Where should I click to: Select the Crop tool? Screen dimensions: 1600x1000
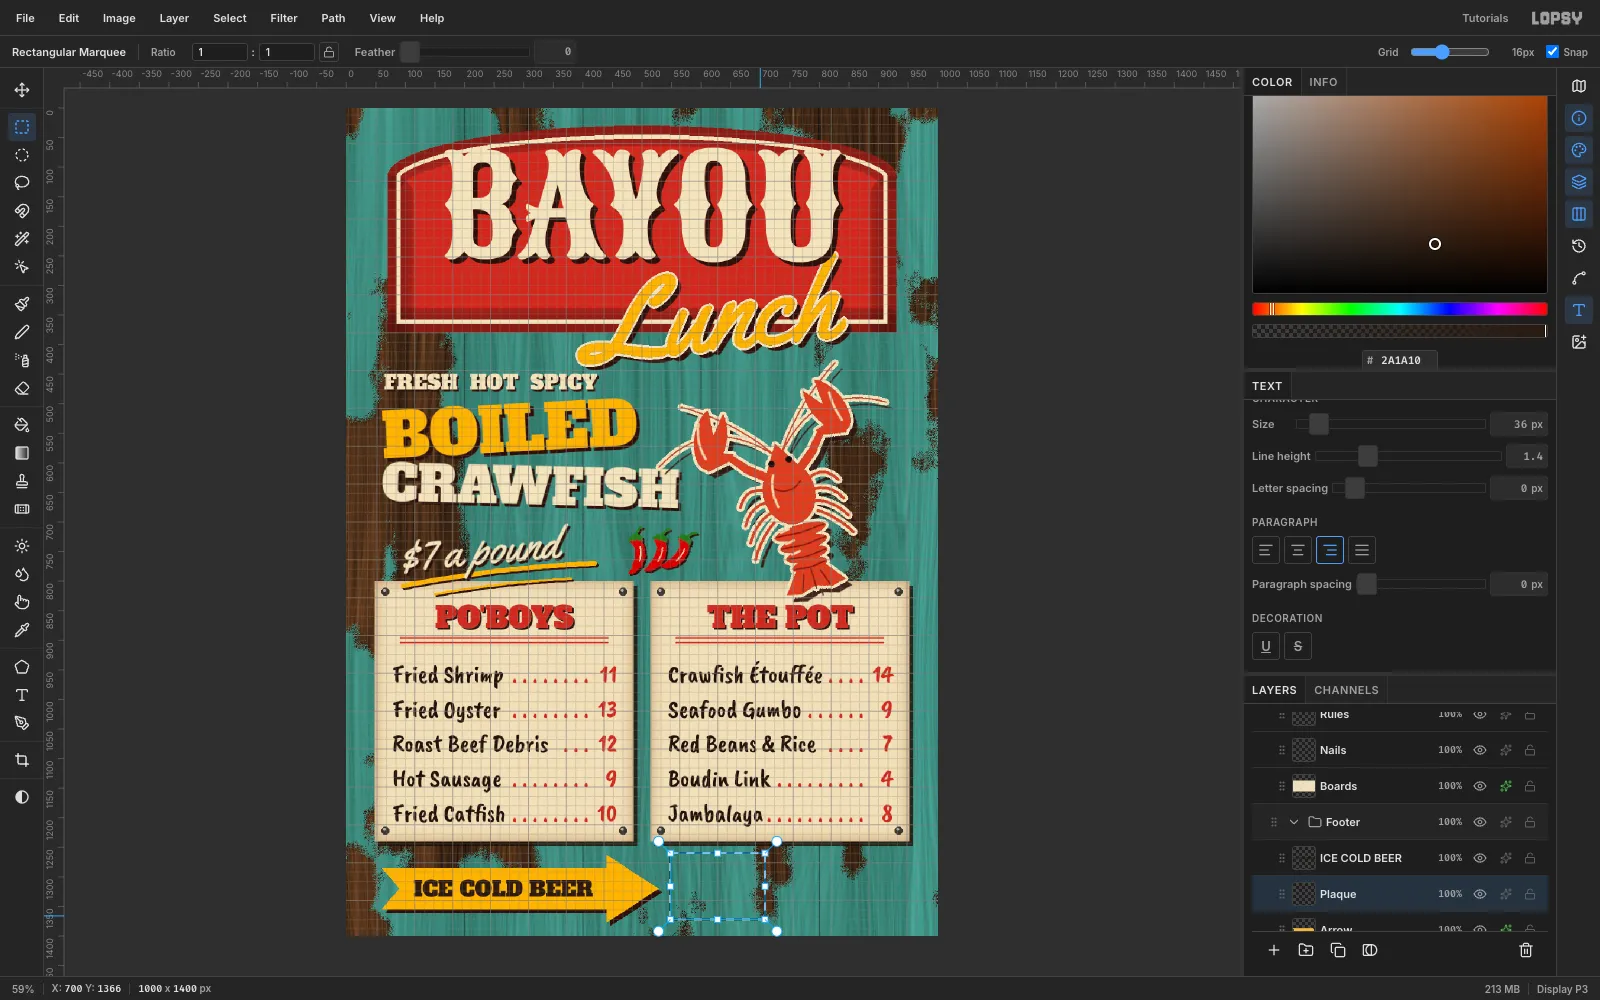pyautogui.click(x=22, y=760)
